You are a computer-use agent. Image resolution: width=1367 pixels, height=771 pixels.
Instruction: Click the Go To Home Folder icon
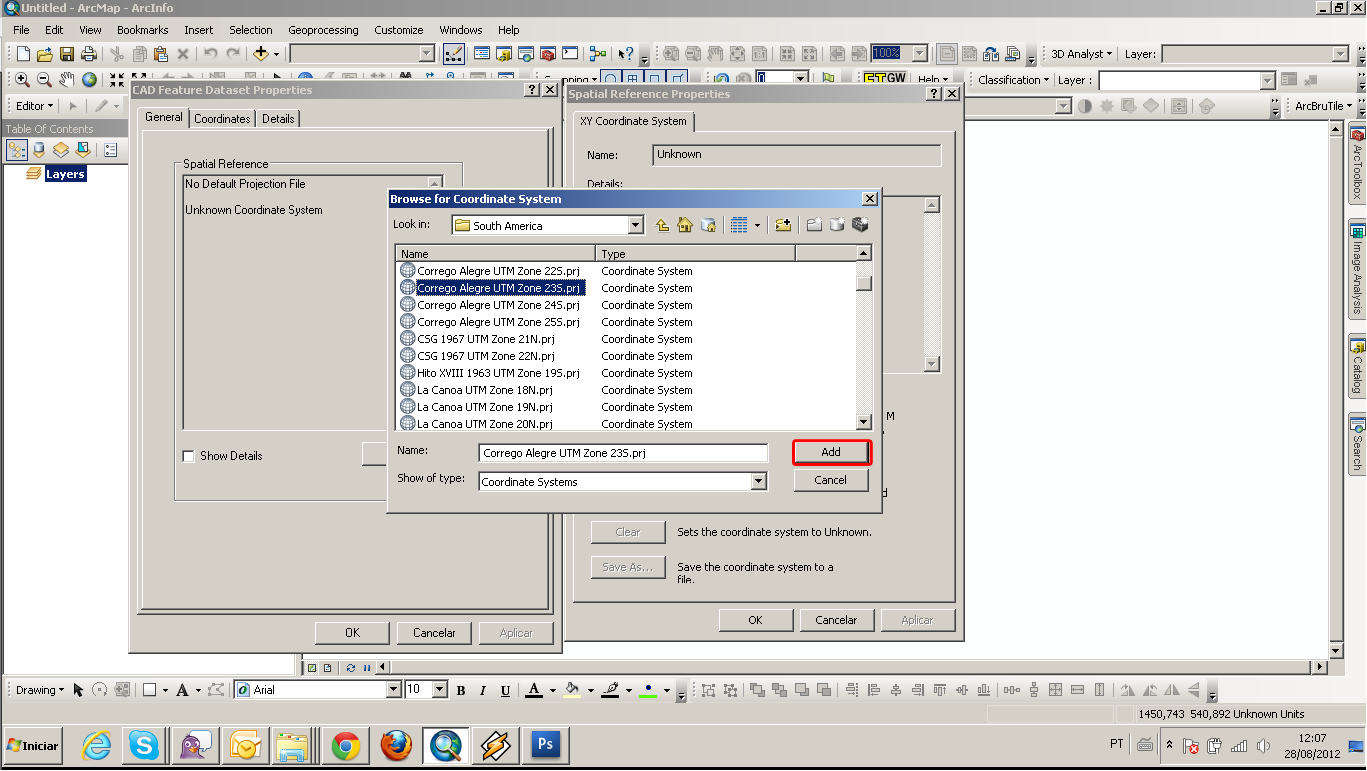pos(685,226)
